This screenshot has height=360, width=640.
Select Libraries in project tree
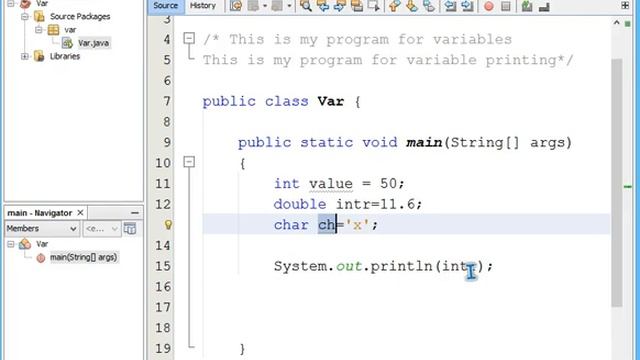65,56
